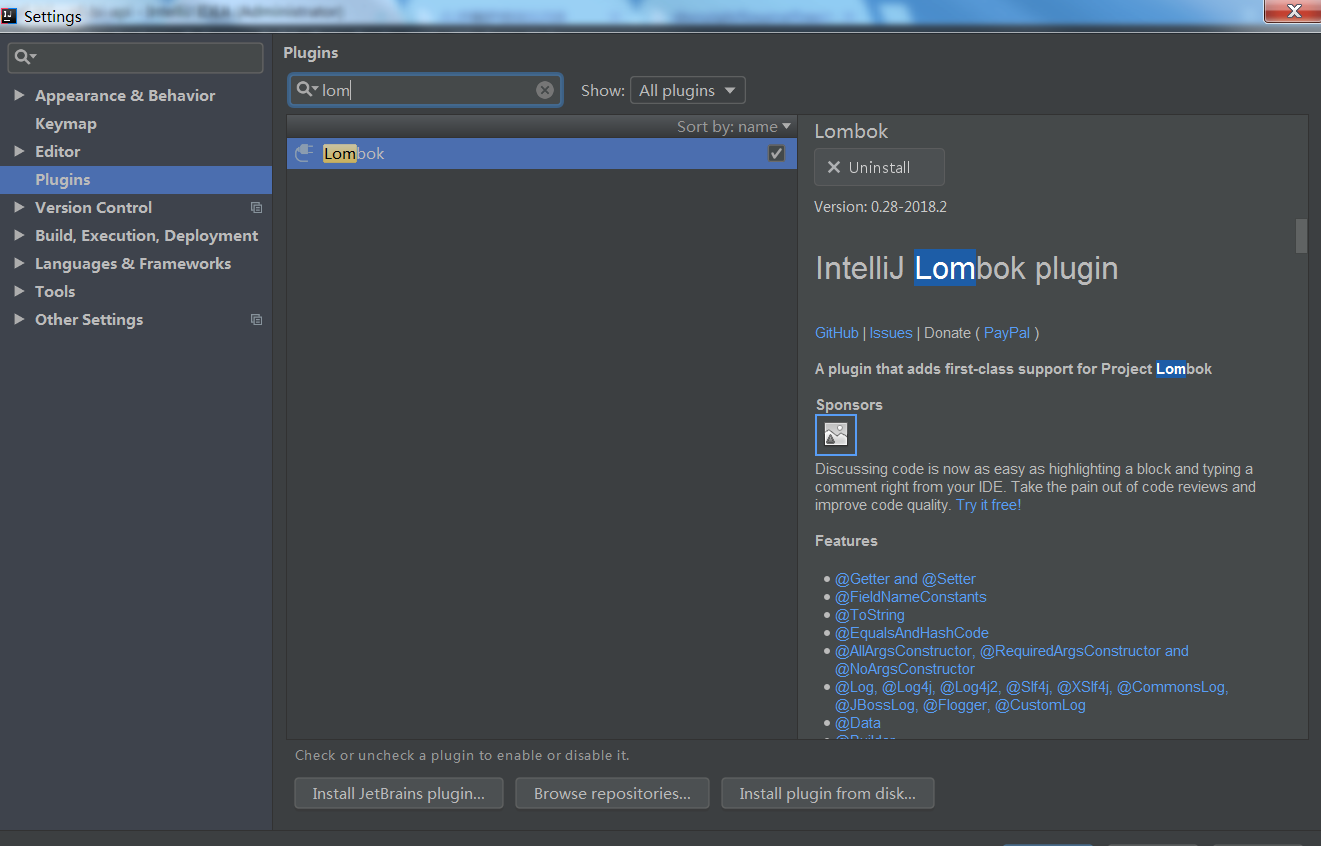Image resolution: width=1321 pixels, height=846 pixels.
Task: Open the @Data feature link
Action: pyautogui.click(x=857, y=723)
